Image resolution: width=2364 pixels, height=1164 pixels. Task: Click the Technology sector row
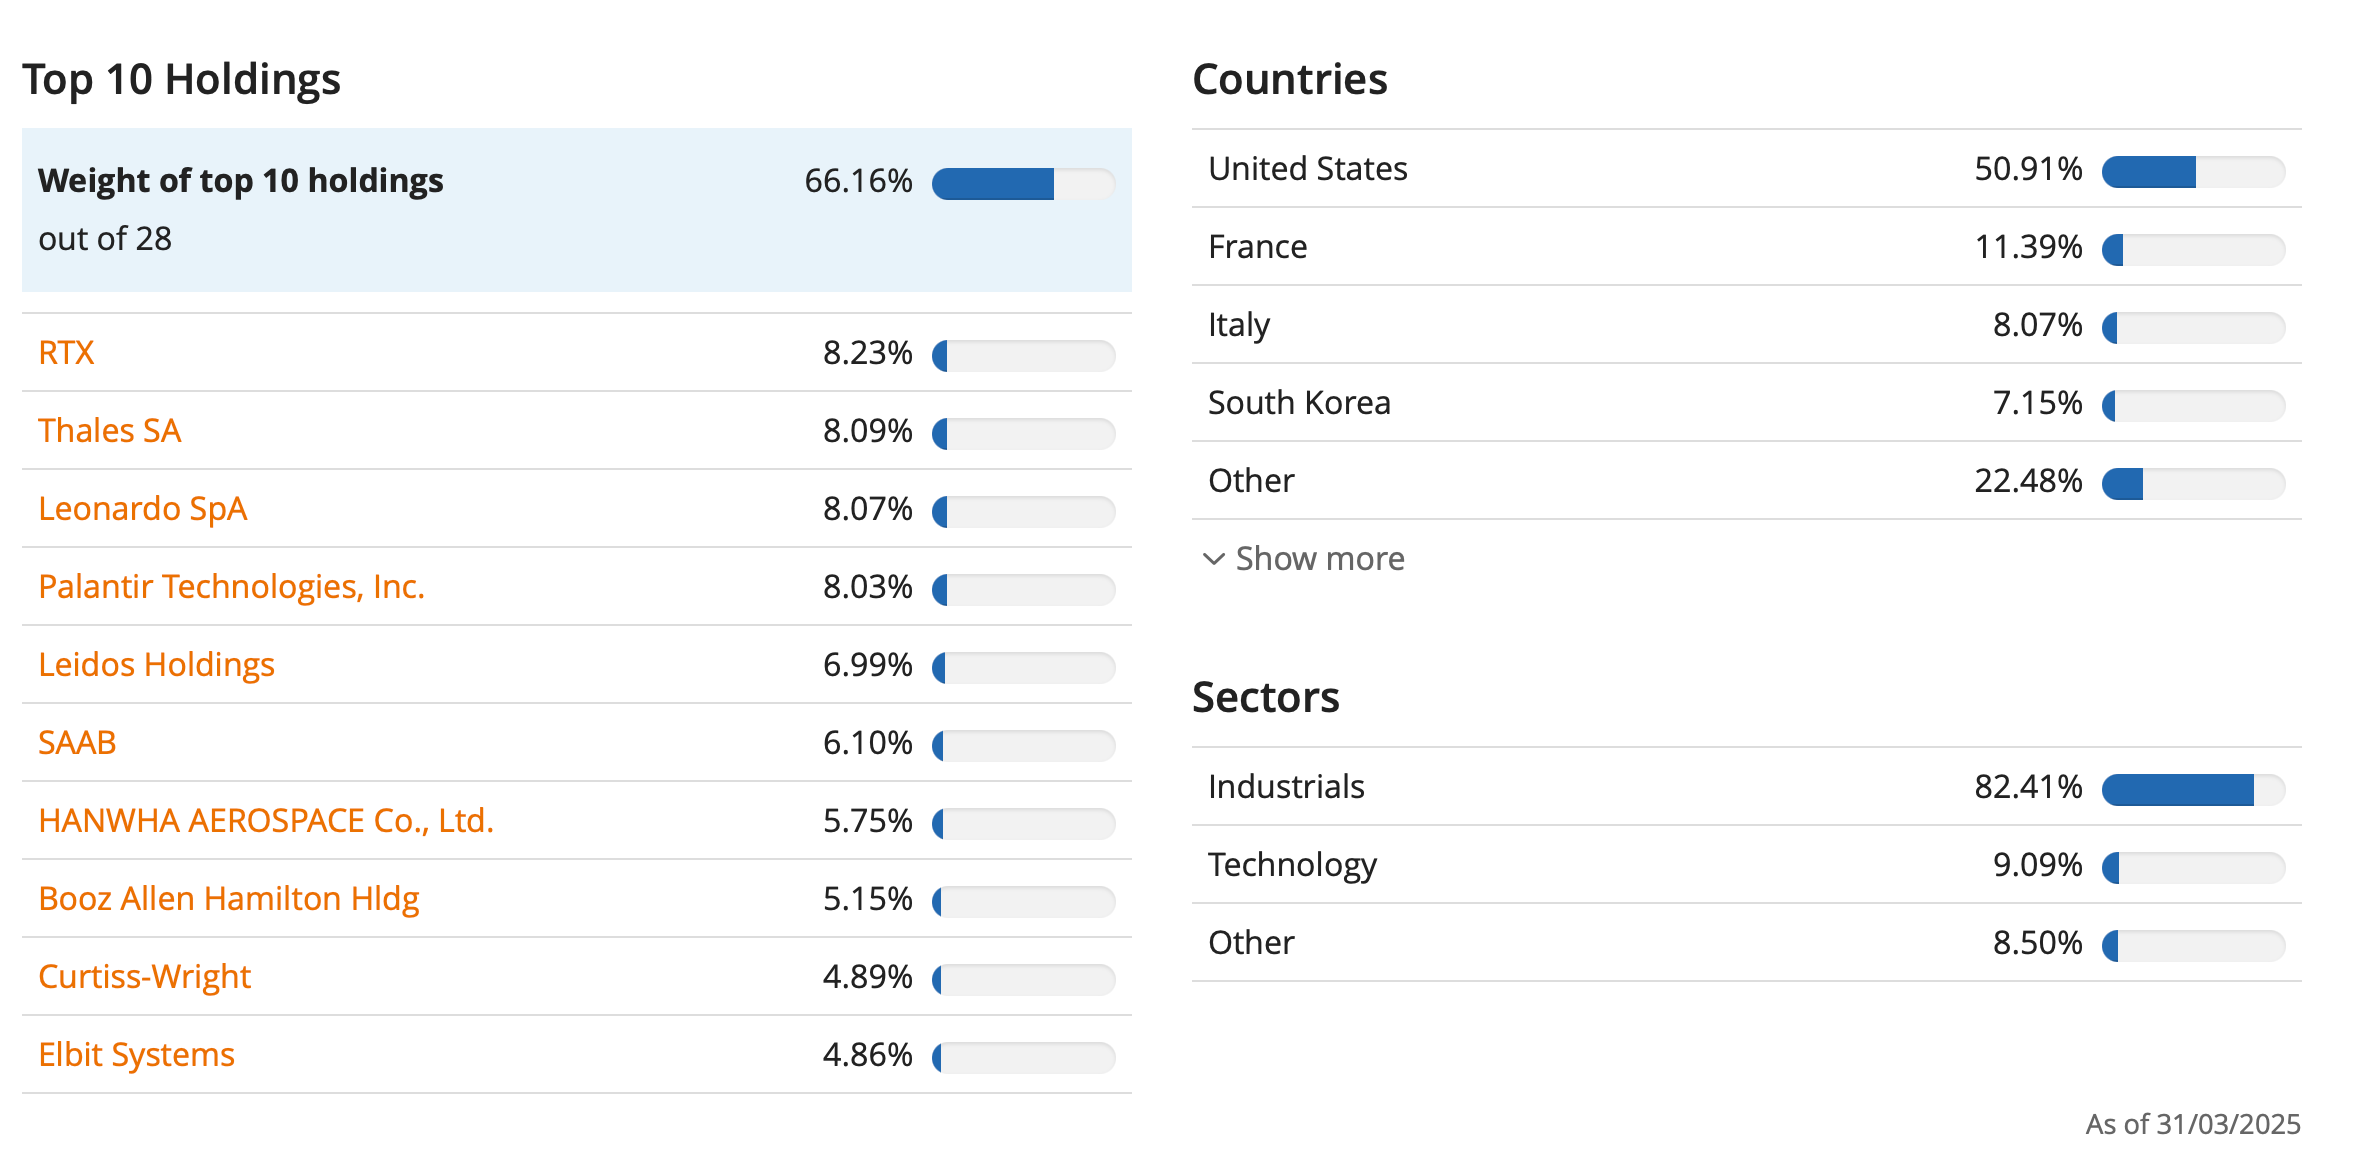pyautogui.click(x=1747, y=865)
